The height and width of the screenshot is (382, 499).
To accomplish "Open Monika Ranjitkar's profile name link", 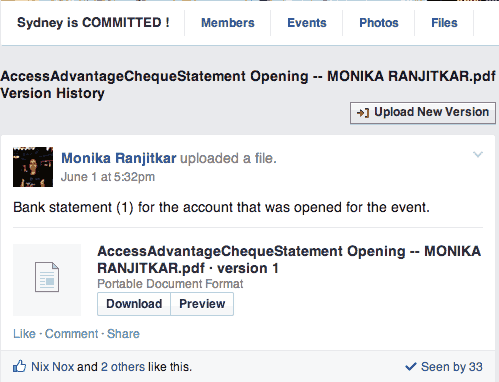I will (x=119, y=158).
